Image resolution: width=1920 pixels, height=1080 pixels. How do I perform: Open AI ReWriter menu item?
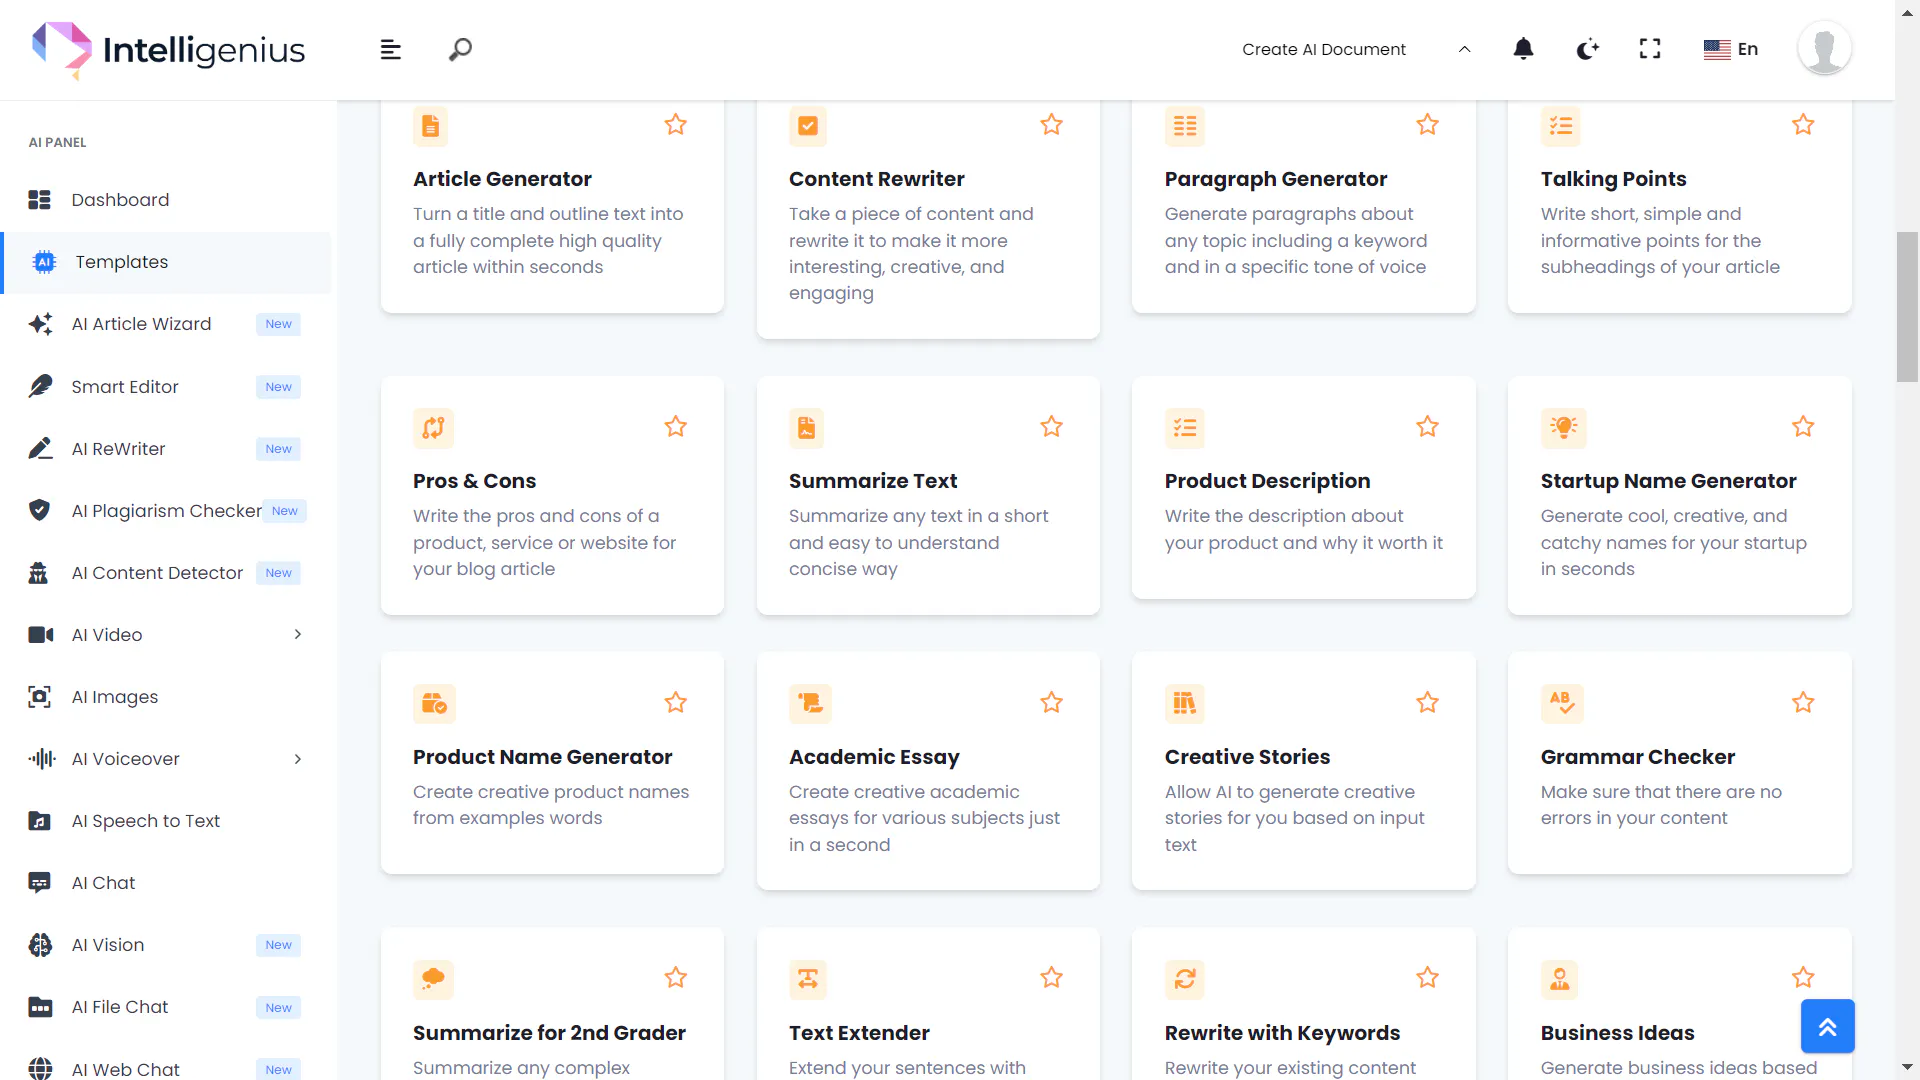(x=166, y=449)
